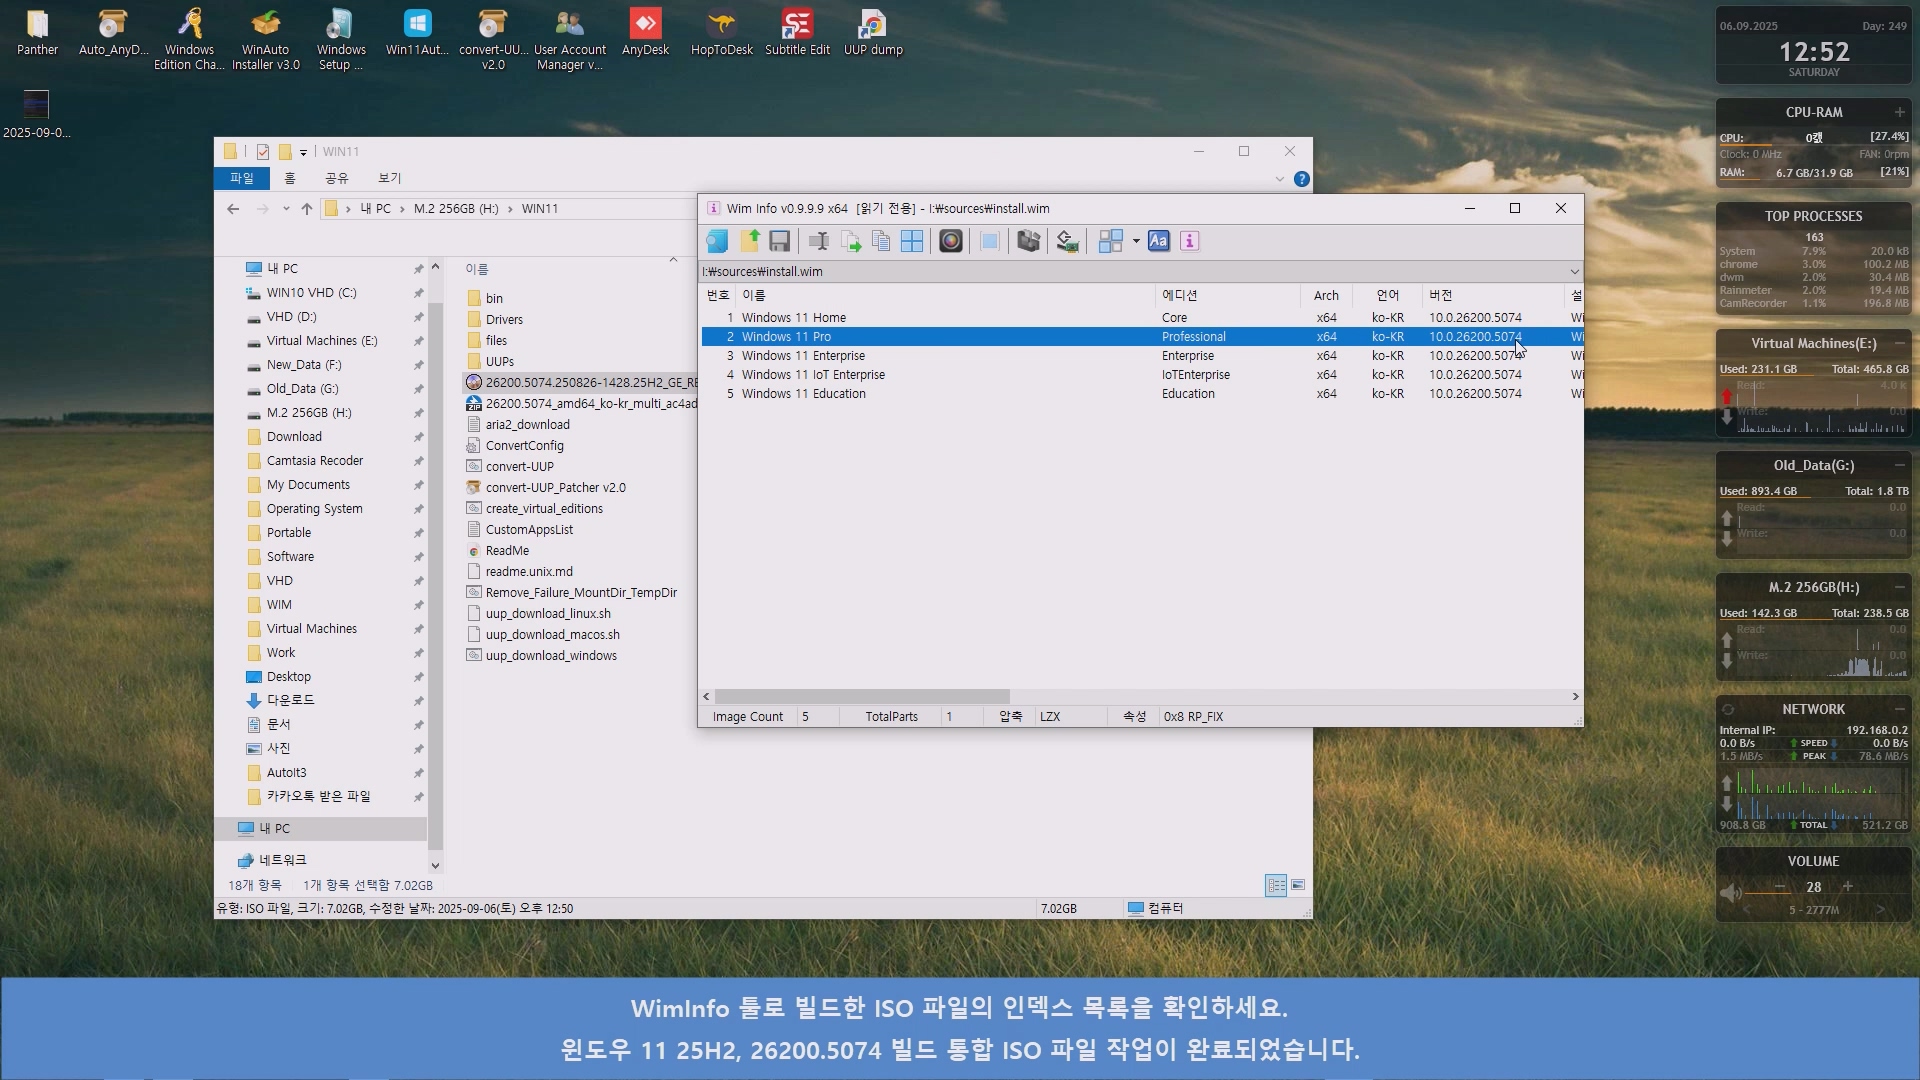1920x1080 pixels.
Task: Open the 보기 ribbon tab
Action: pyautogui.click(x=390, y=178)
